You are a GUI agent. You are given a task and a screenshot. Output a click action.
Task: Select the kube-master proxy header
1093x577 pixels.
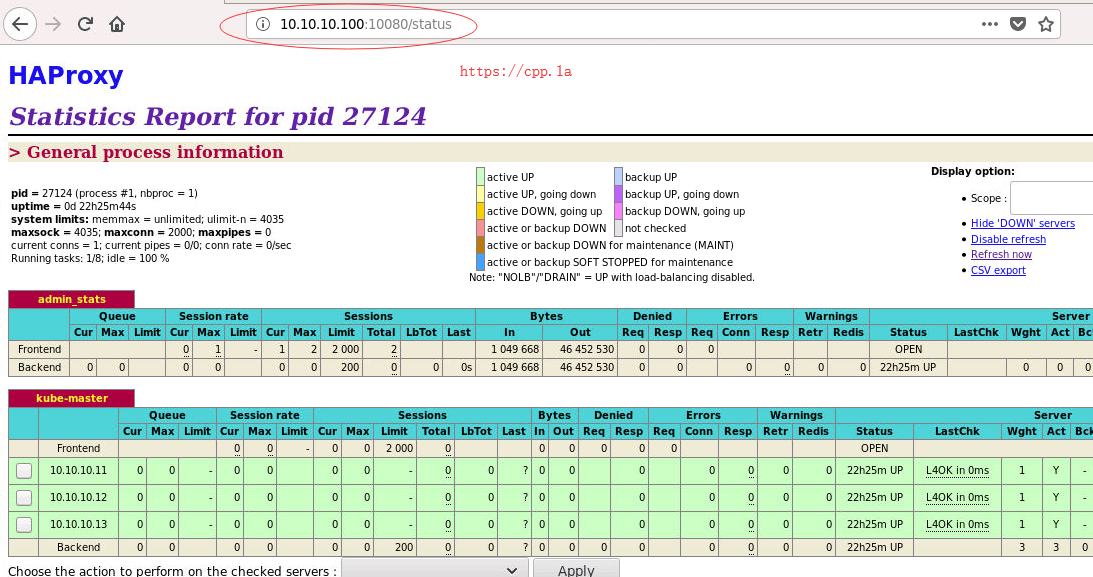coord(72,398)
